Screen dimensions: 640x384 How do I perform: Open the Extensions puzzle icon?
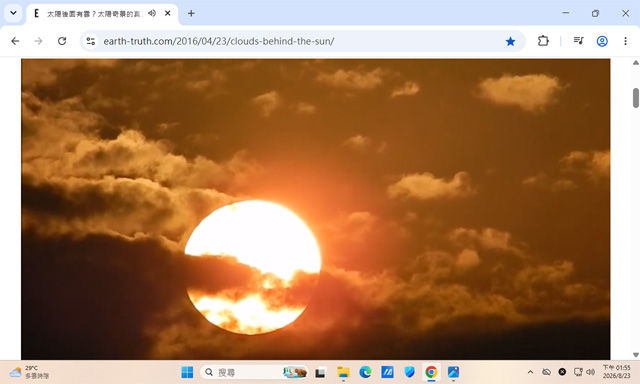click(543, 41)
